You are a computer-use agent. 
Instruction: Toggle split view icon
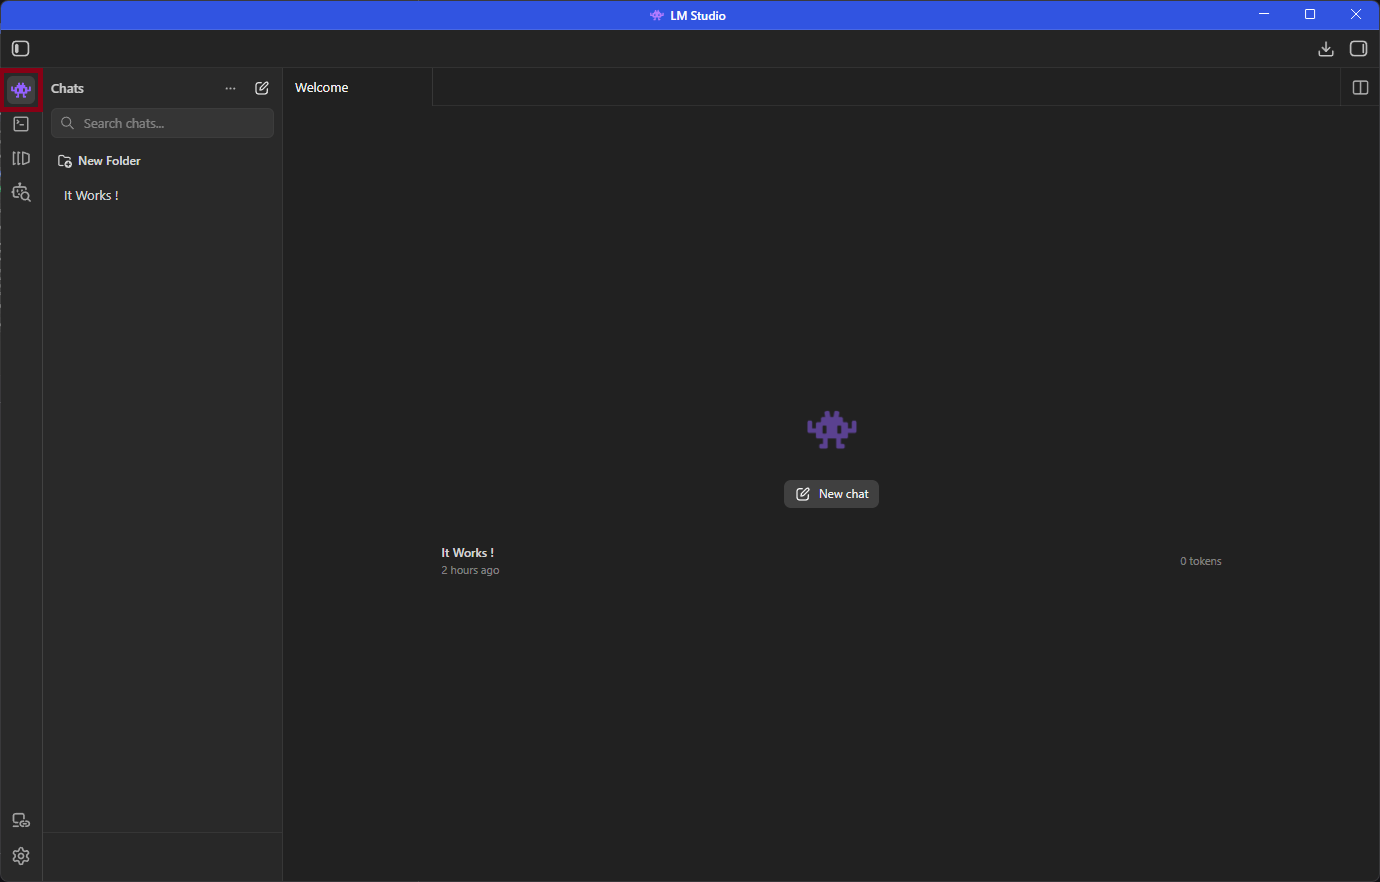point(1360,88)
